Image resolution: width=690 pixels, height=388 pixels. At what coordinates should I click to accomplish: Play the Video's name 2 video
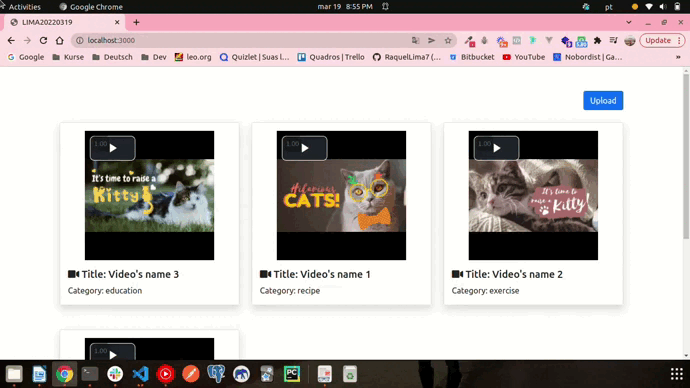coord(496,148)
